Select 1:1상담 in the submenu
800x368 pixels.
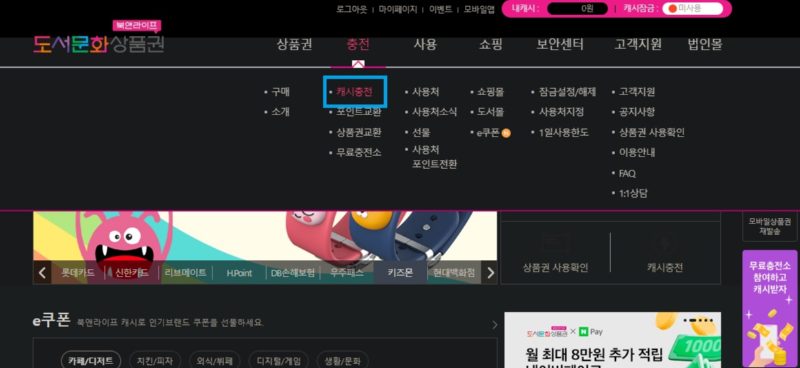click(x=633, y=193)
